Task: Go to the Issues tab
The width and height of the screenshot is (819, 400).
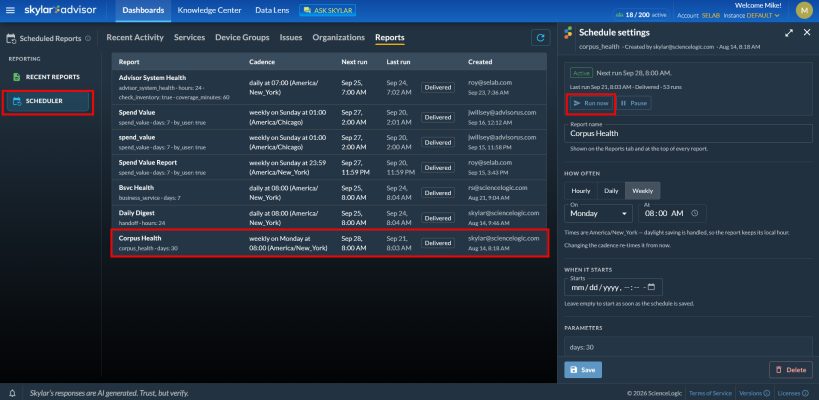Action: 291,38
